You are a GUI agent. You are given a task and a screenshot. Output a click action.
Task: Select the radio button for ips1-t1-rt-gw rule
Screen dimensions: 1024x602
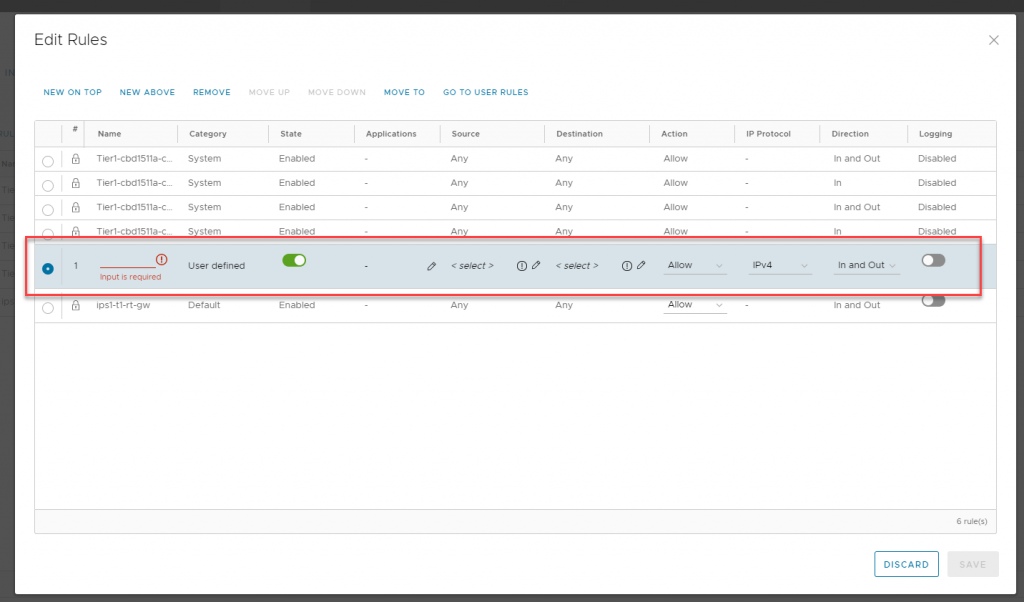click(48, 308)
